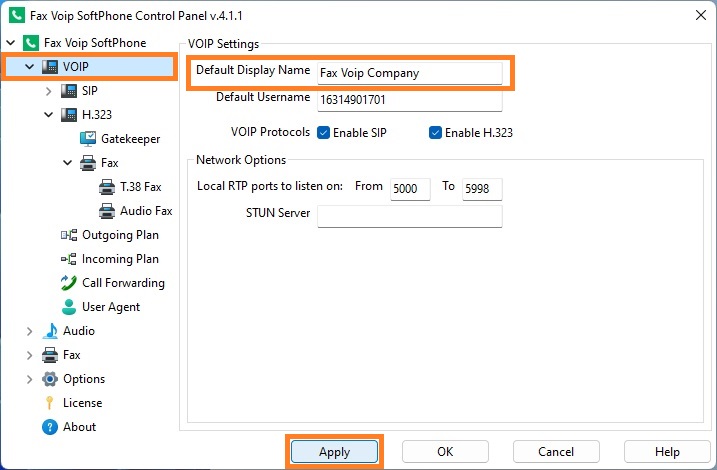Image resolution: width=717 pixels, height=470 pixels.
Task: Expand the Audio tree node
Action: [30, 331]
